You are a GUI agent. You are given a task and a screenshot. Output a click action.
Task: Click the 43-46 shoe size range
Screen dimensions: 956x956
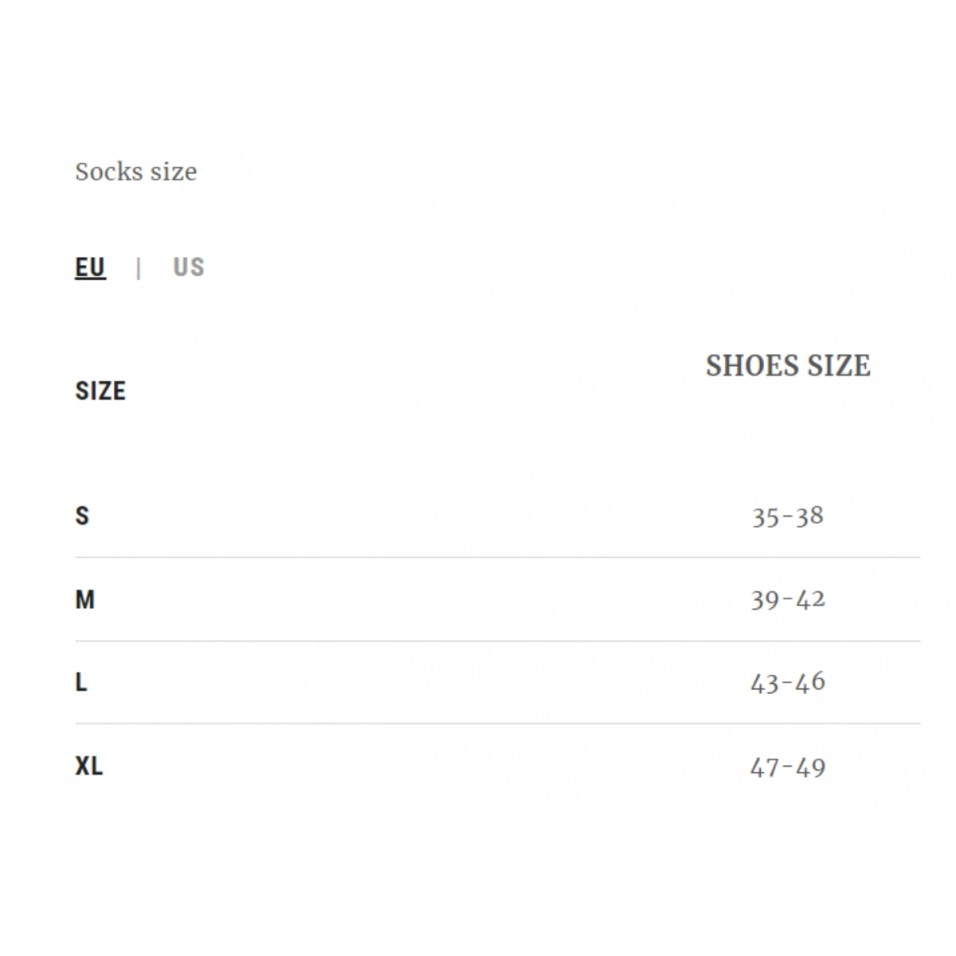788,683
